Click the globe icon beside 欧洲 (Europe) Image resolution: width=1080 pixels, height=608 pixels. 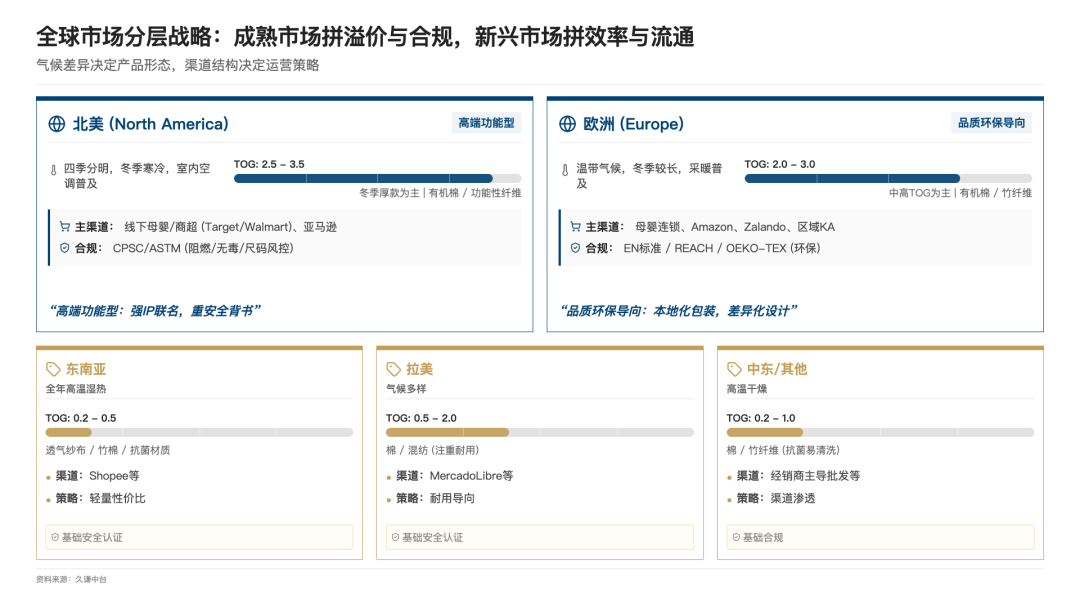point(566,124)
